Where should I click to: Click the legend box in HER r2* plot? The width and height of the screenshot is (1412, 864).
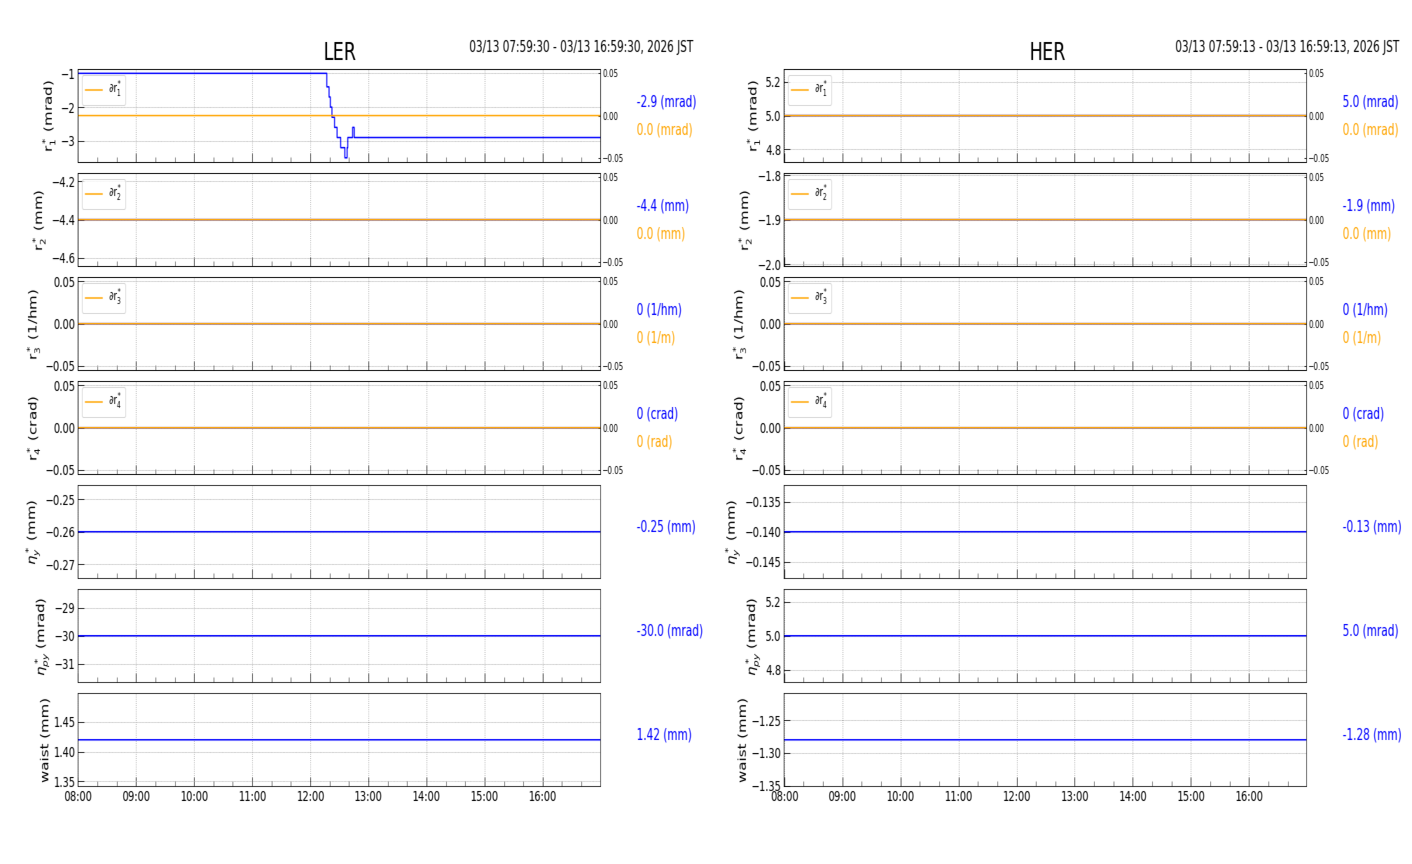point(809,194)
